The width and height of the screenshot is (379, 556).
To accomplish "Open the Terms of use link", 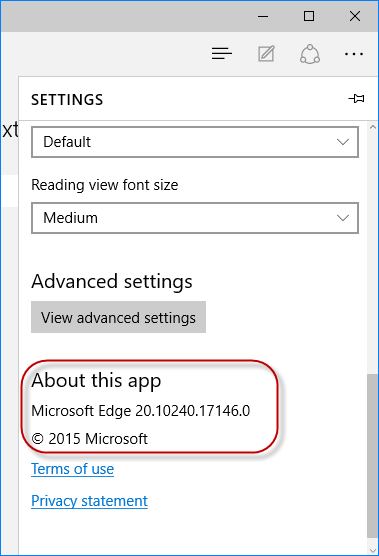I will 73,469.
